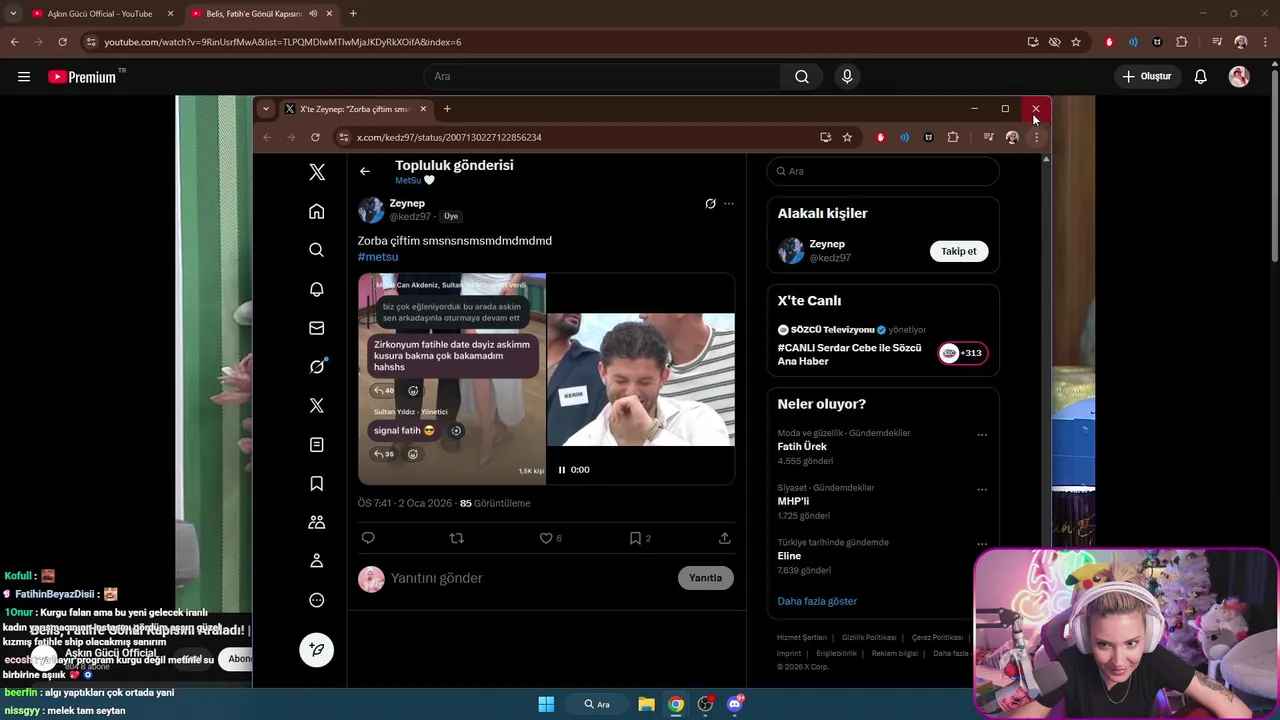Viewport: 1280px width, 720px height.
Task: Select the X'te Zeynep tab
Action: pos(355,109)
